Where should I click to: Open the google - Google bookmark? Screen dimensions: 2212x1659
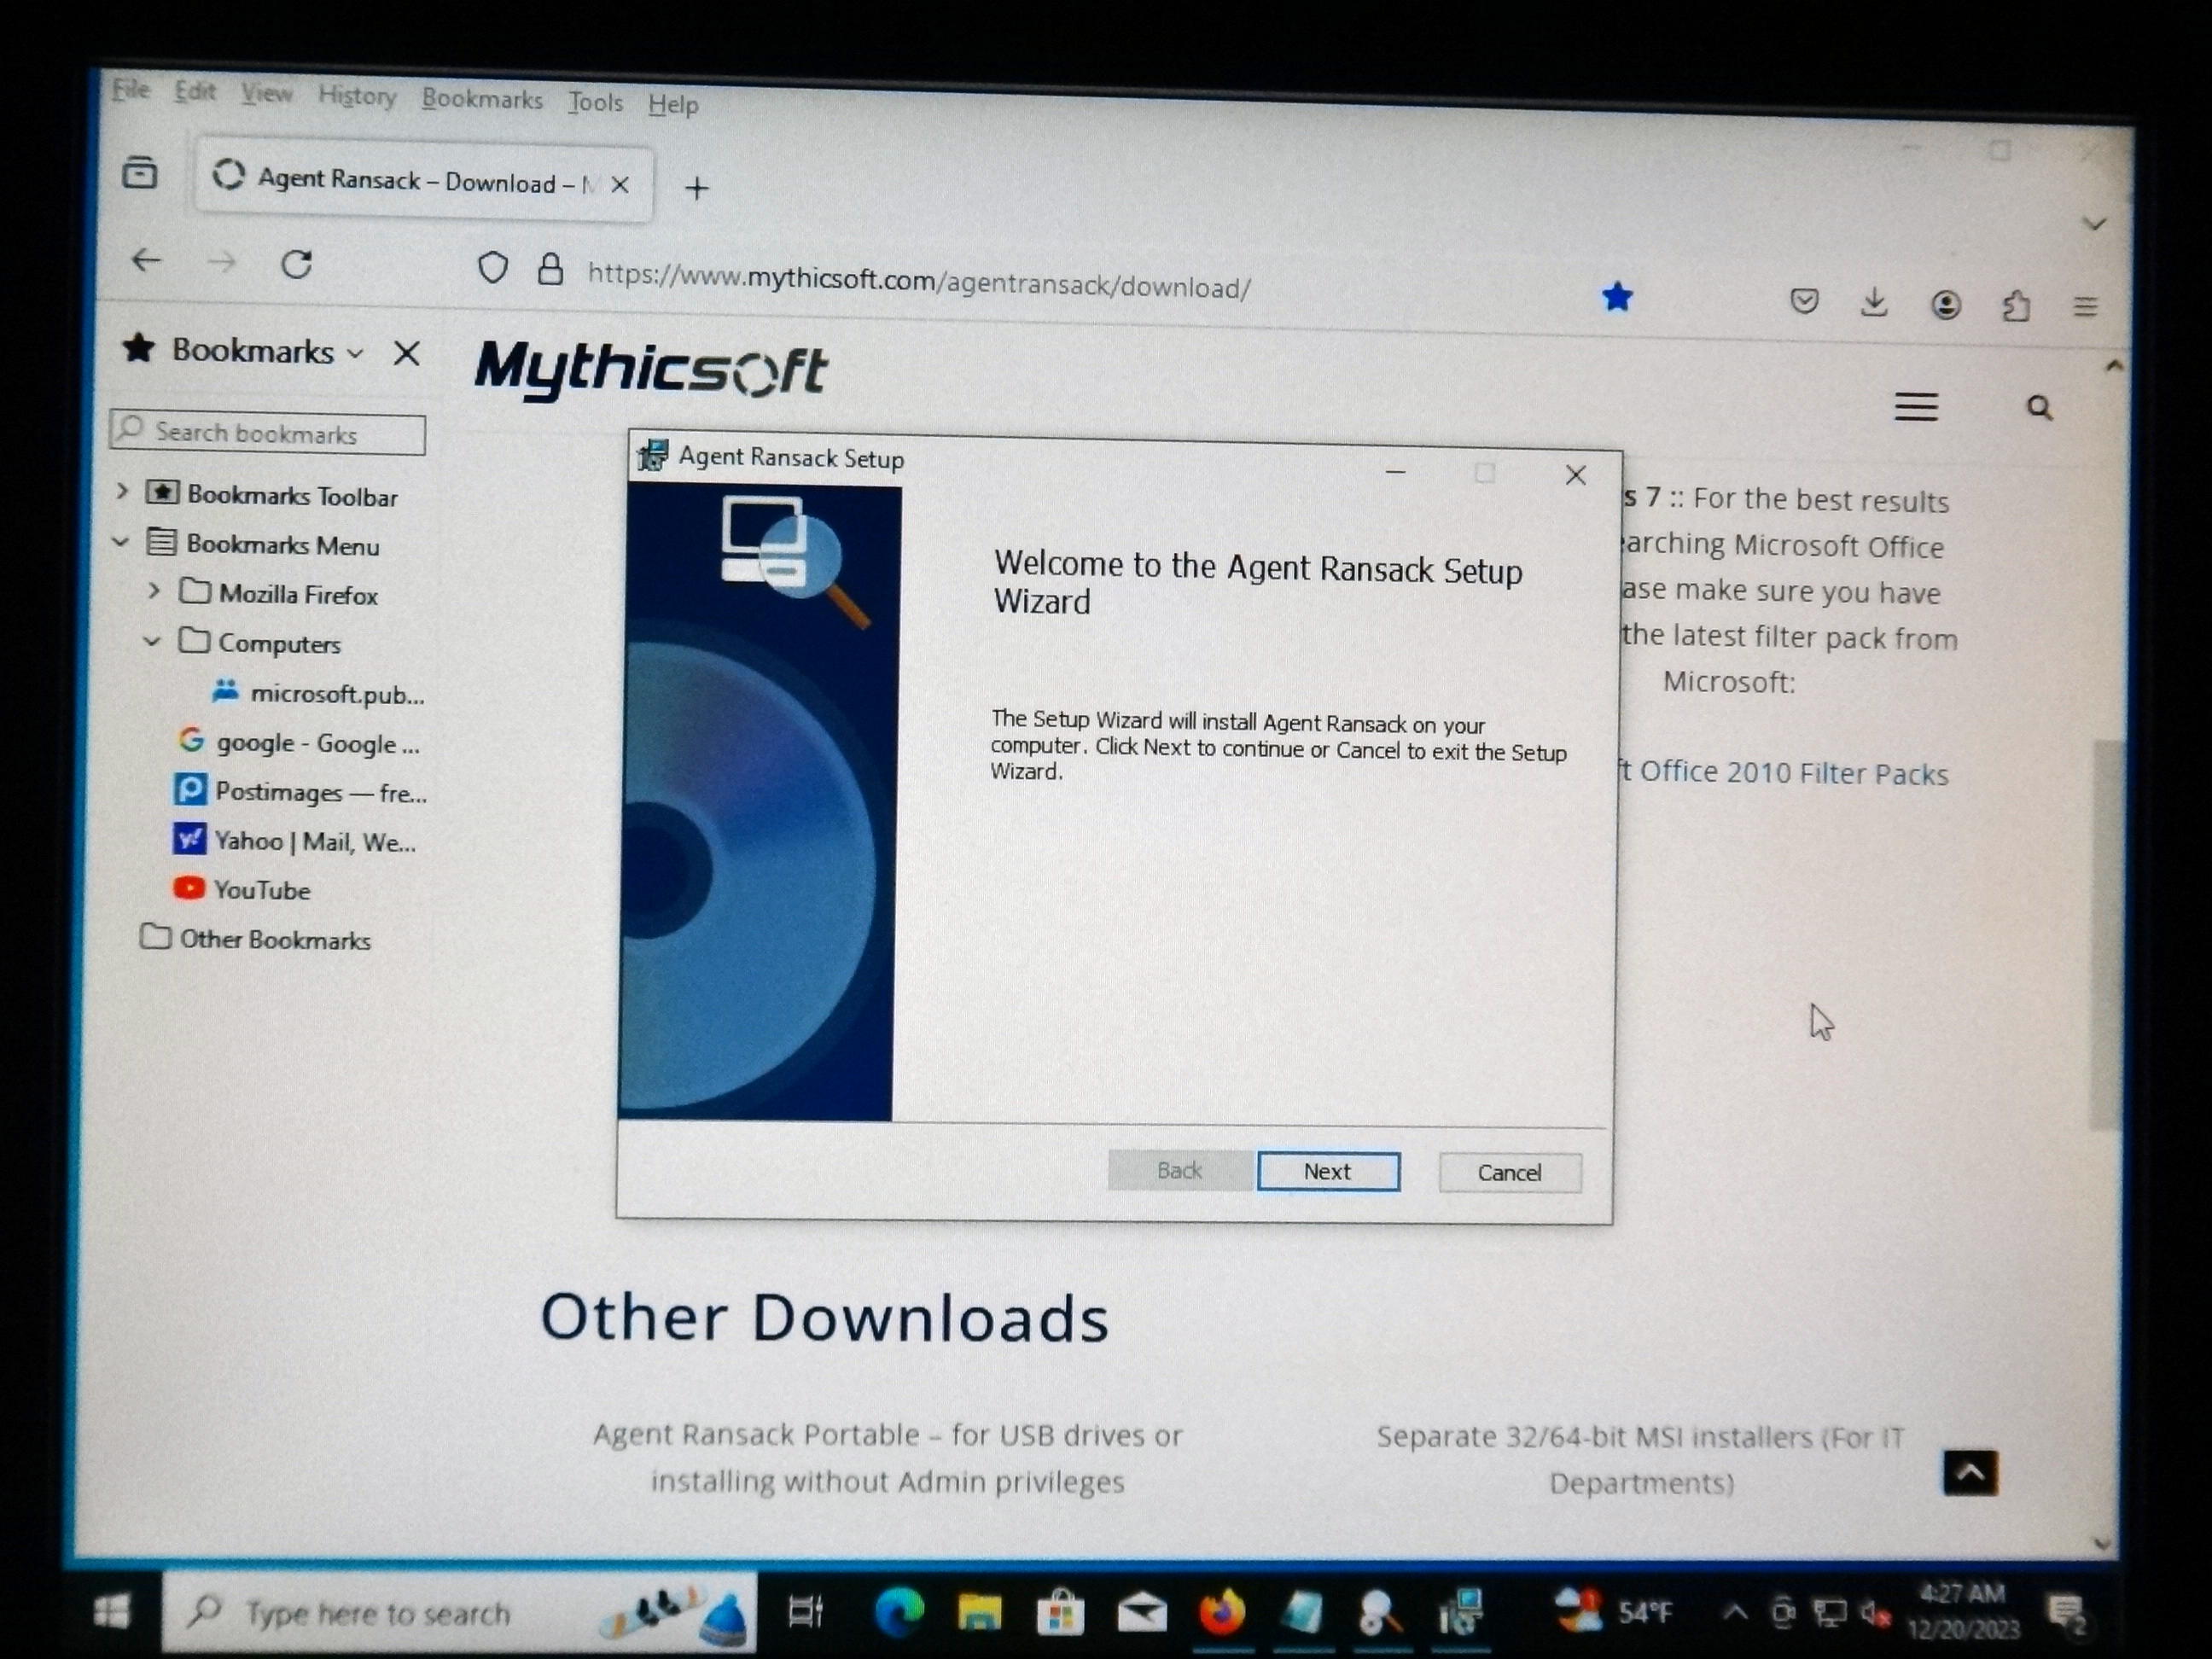click(x=298, y=742)
